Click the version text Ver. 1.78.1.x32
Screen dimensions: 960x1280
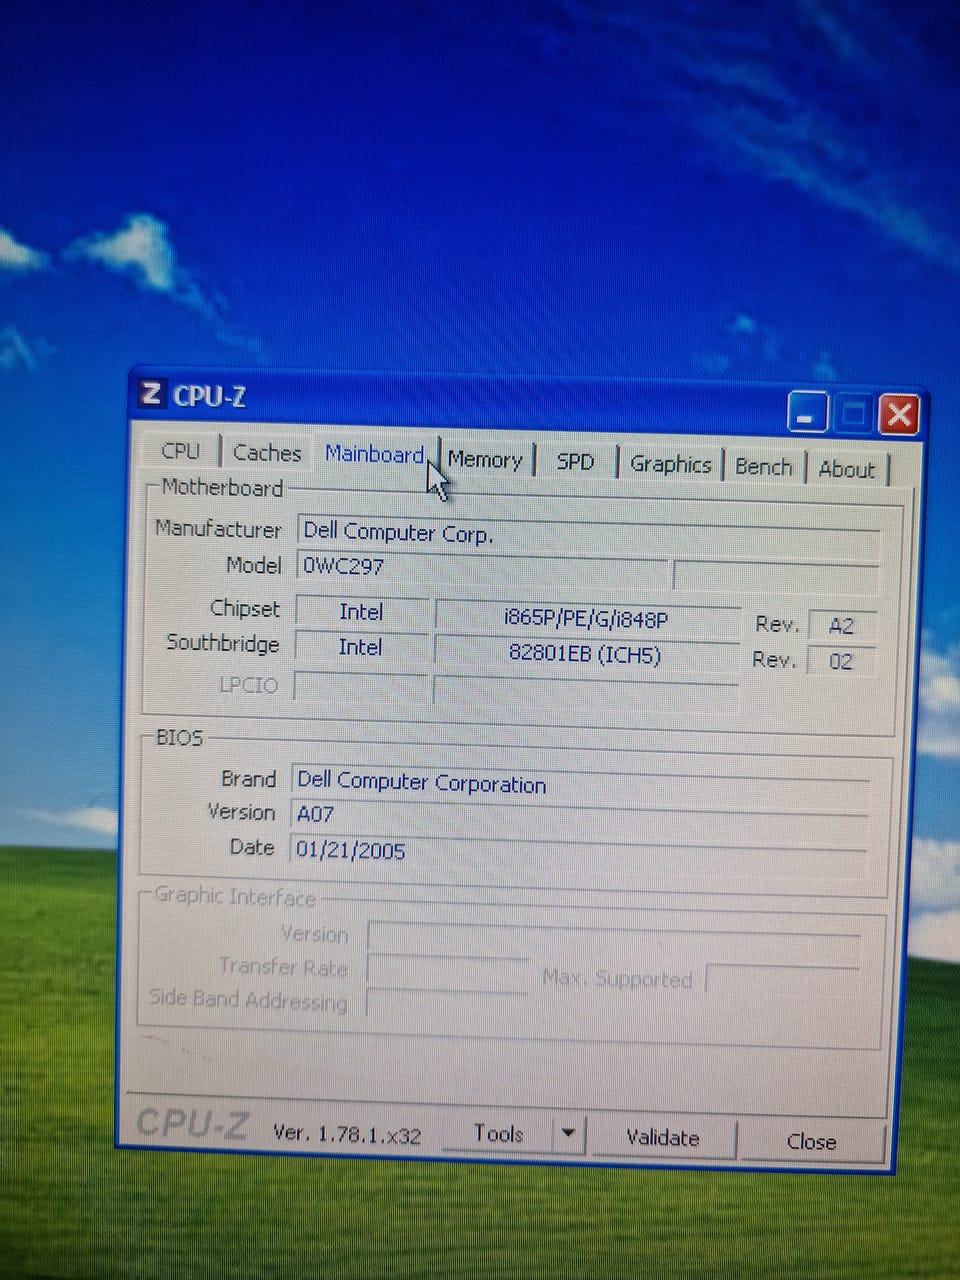point(347,1134)
